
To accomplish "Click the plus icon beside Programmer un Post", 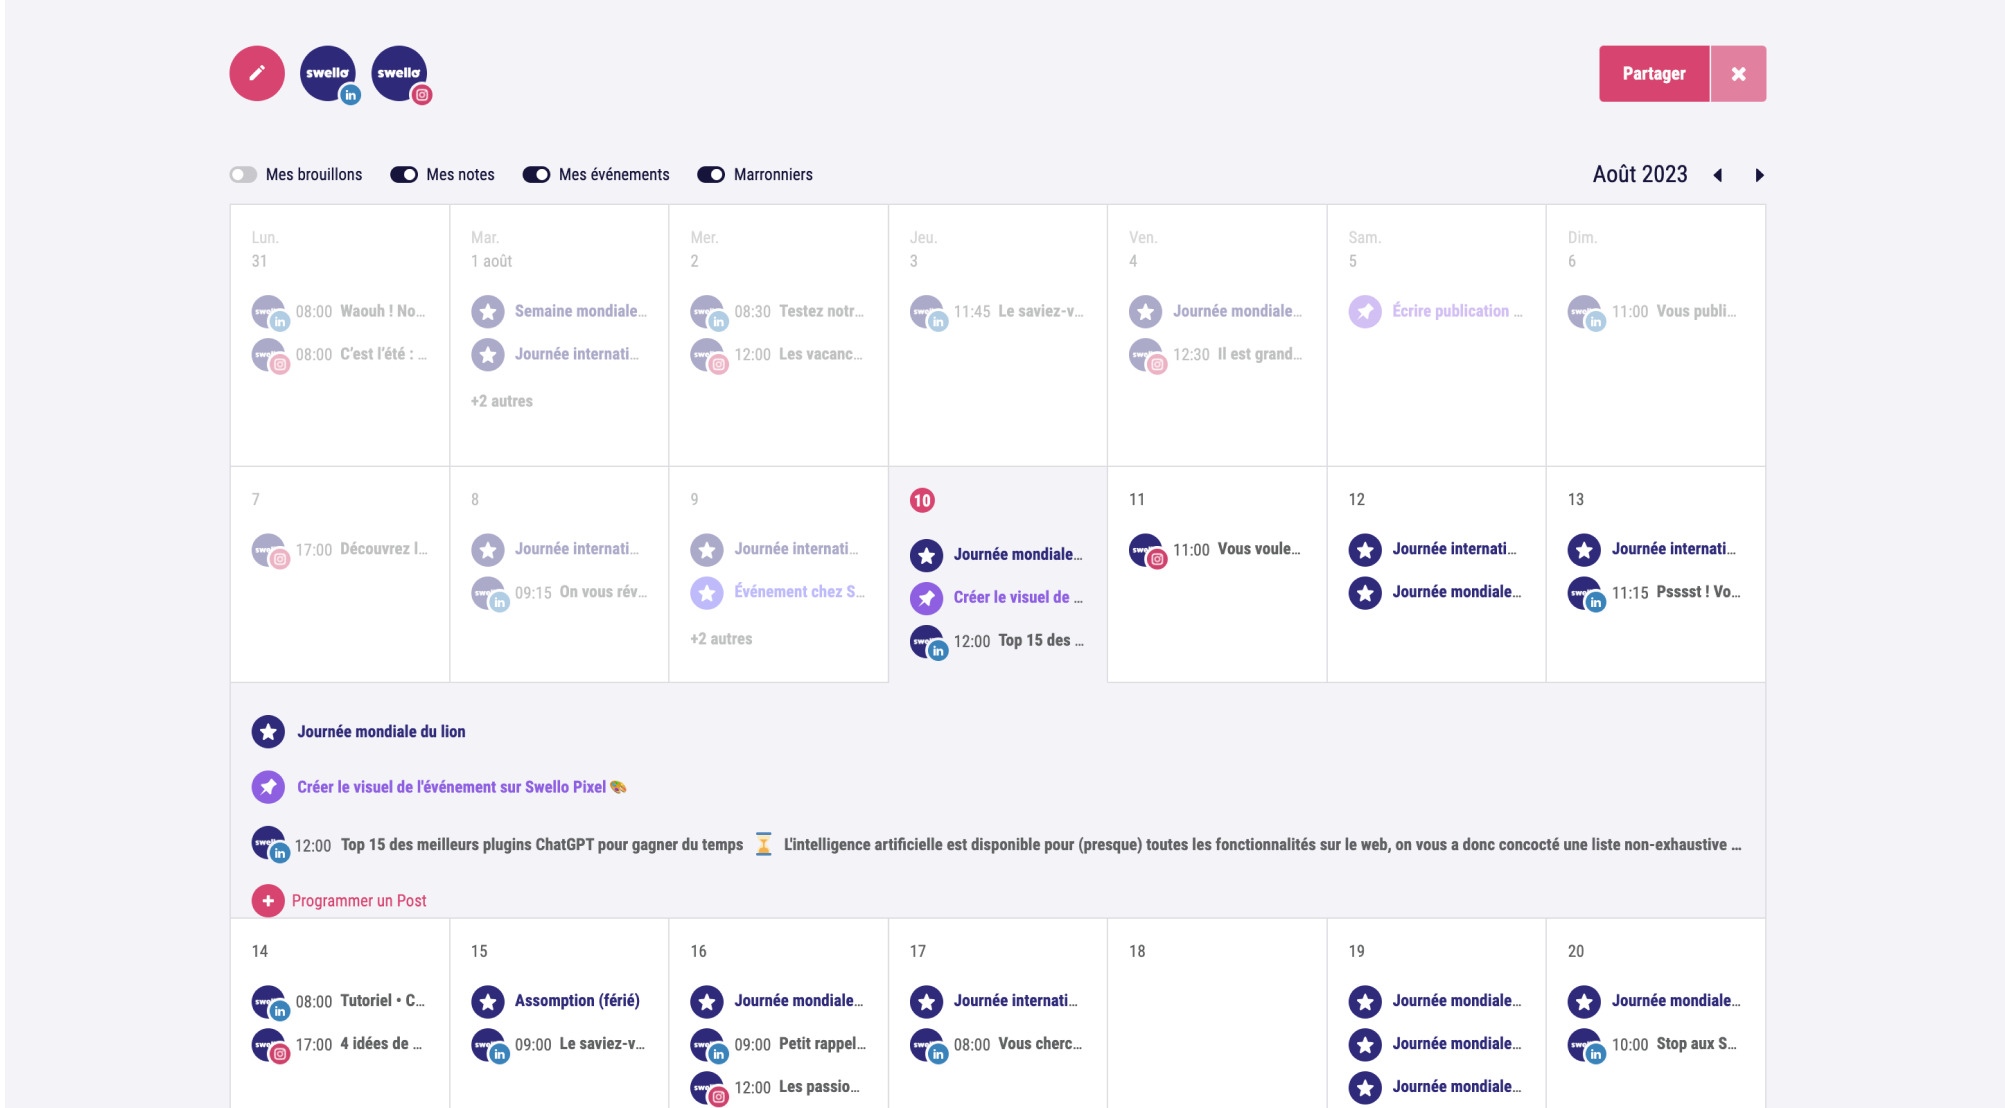I will click(267, 901).
